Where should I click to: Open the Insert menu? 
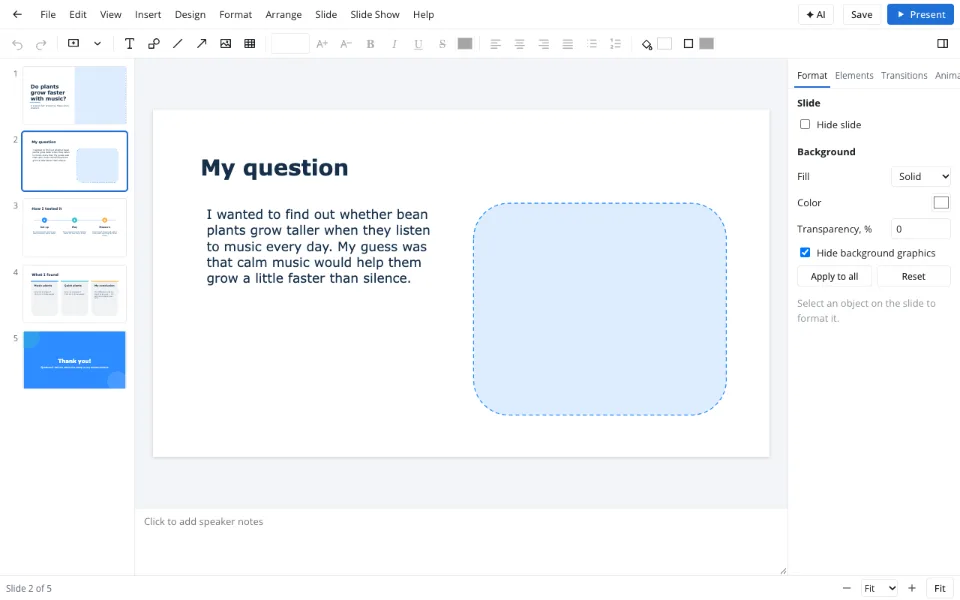coord(148,14)
